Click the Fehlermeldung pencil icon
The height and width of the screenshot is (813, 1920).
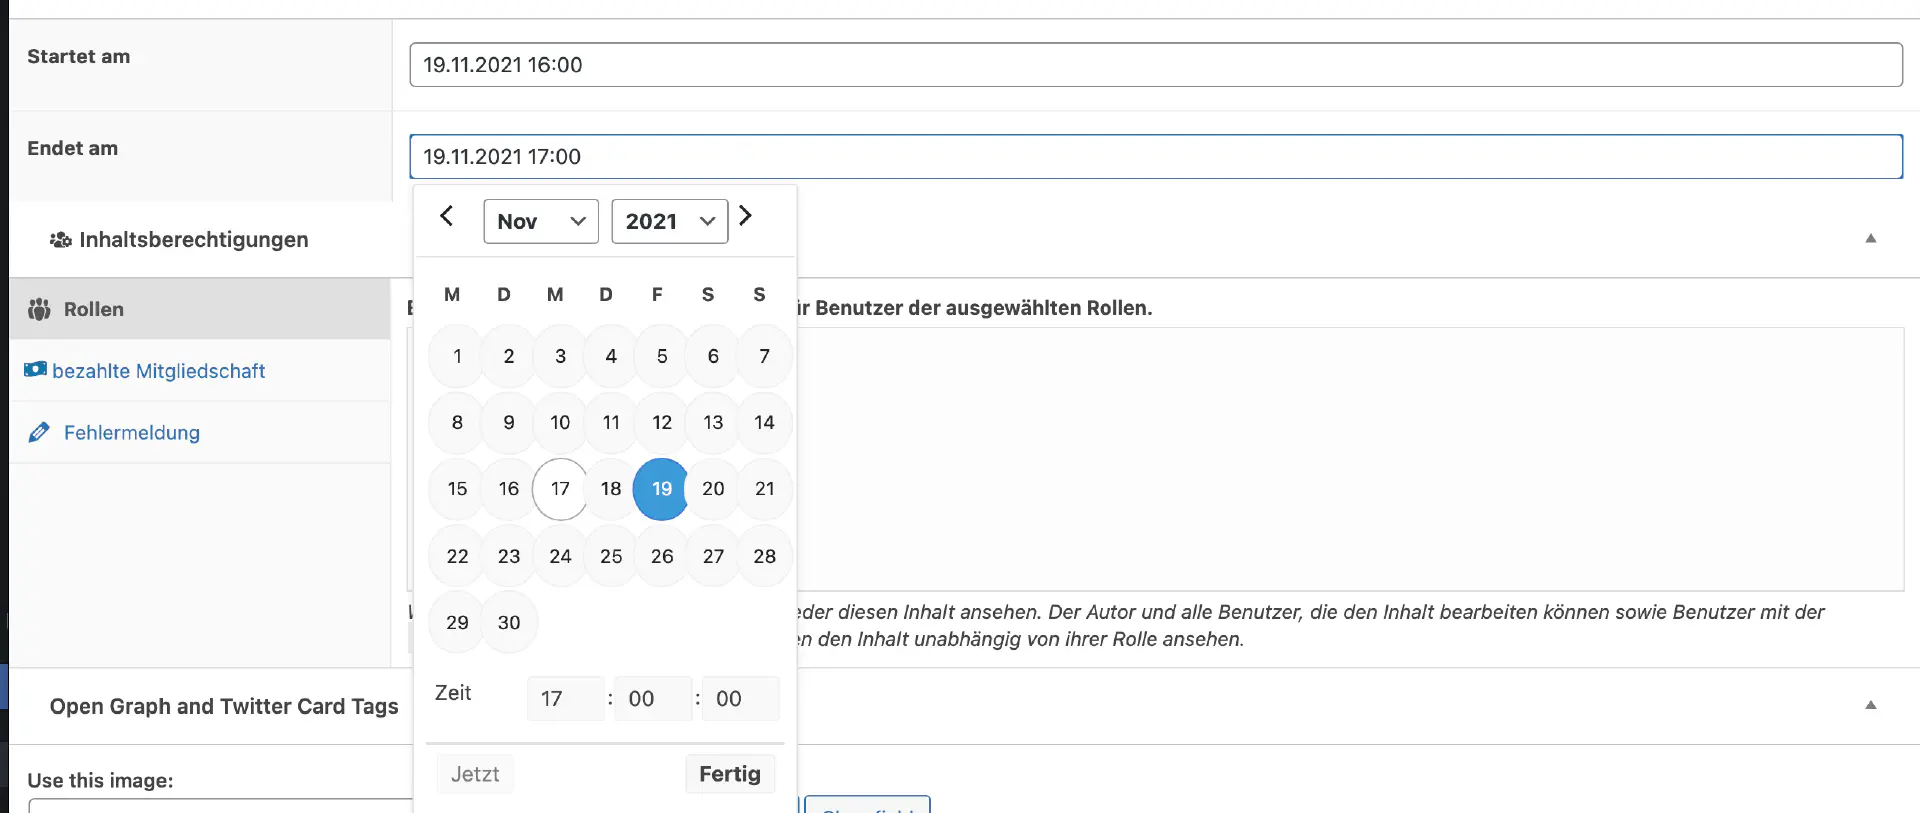click(39, 433)
